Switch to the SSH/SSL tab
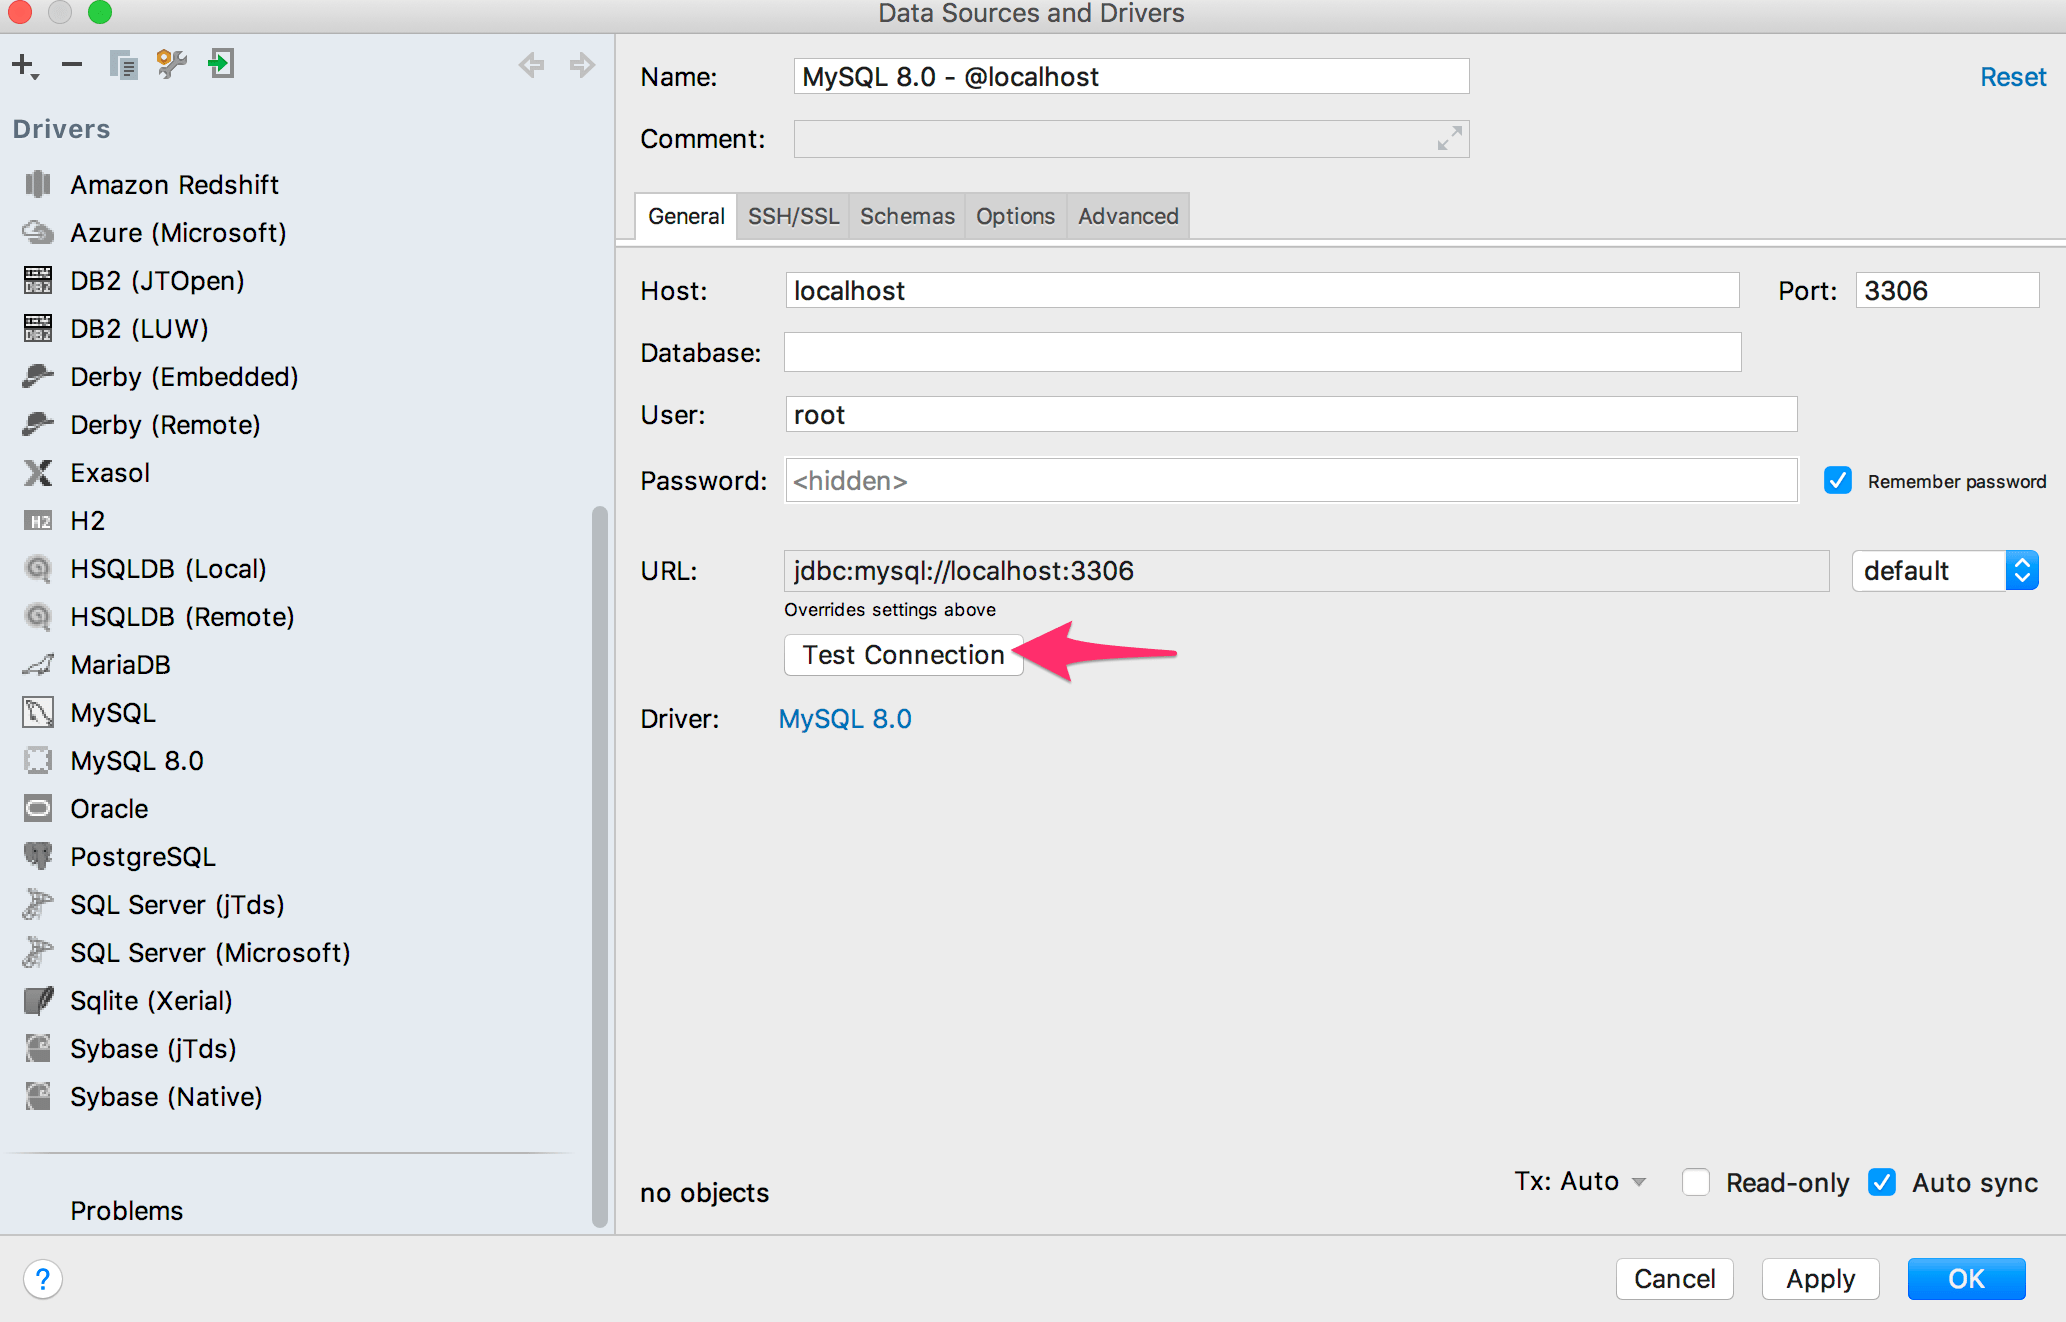 pos(793,216)
